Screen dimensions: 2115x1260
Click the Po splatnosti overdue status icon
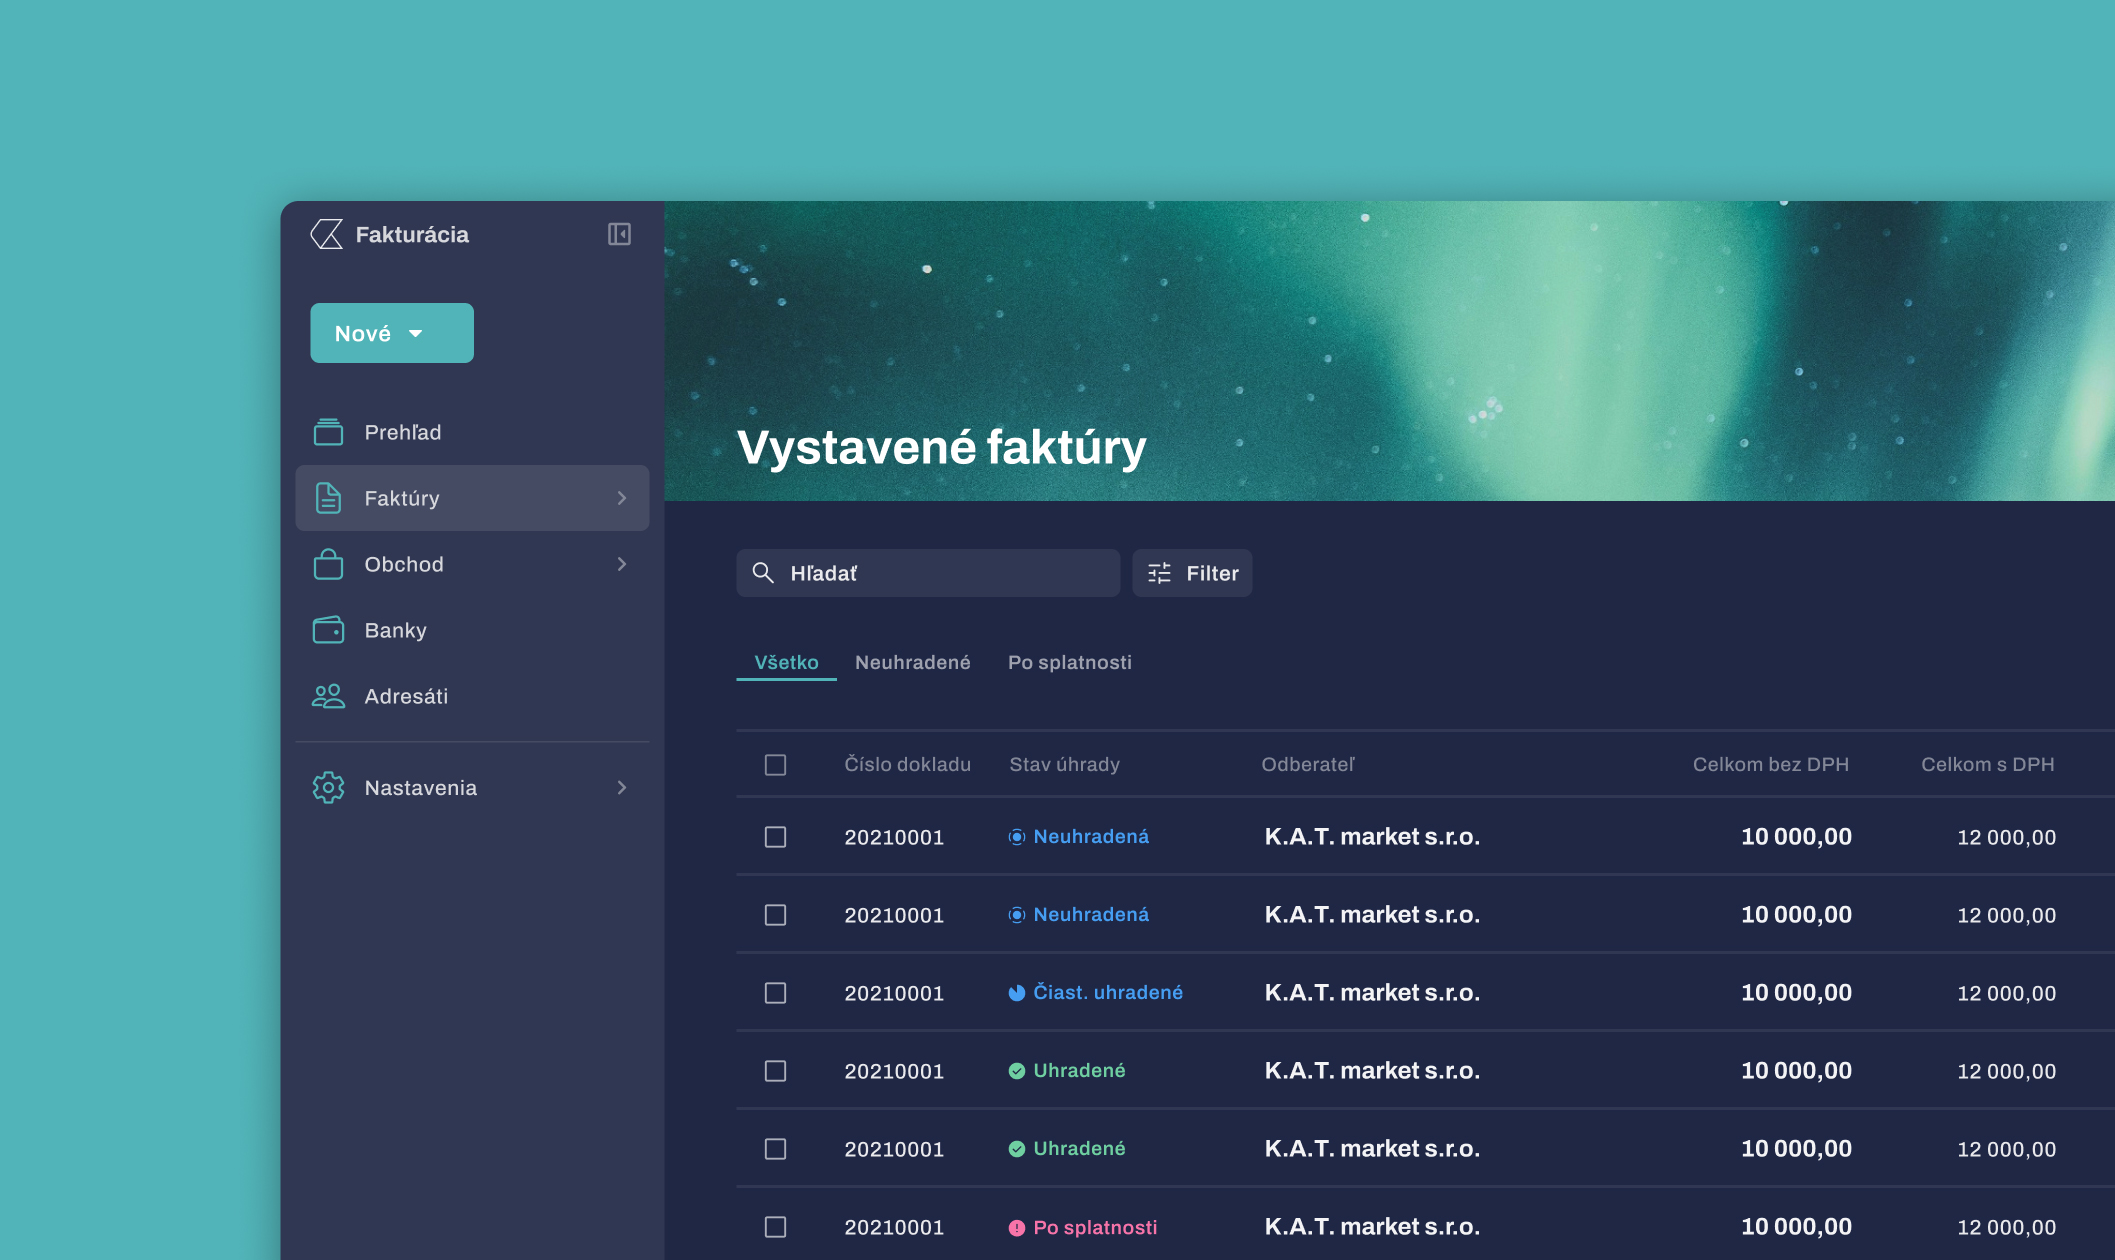tap(1016, 1228)
